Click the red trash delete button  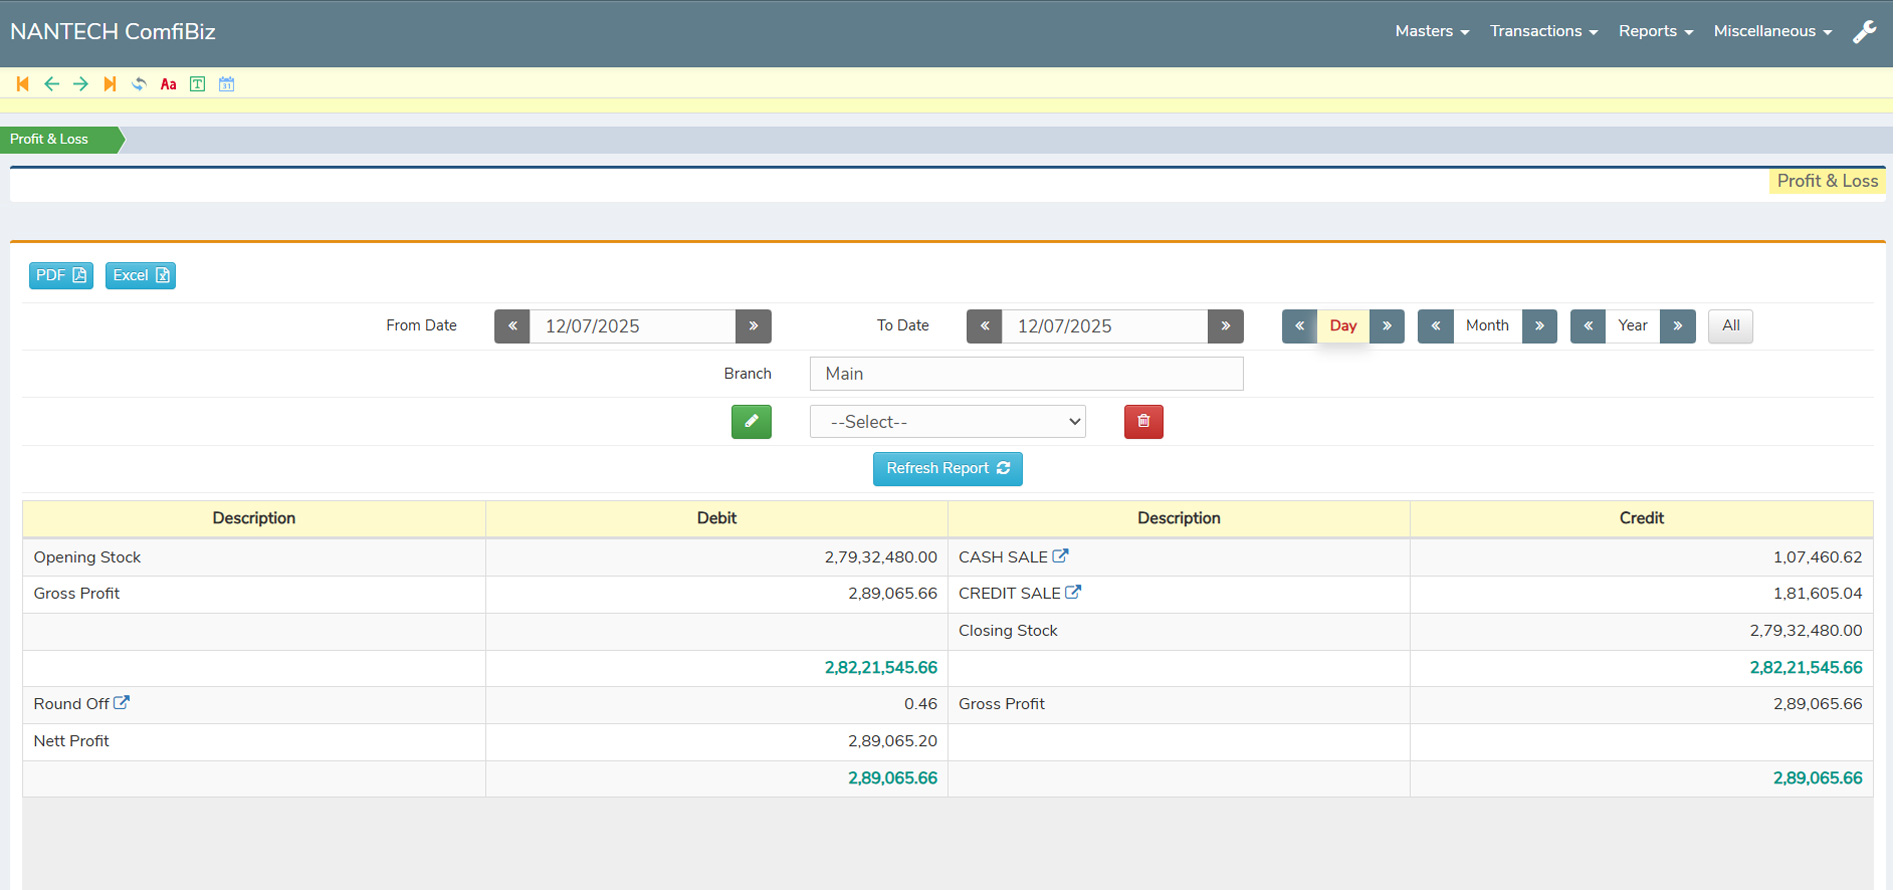tap(1143, 422)
